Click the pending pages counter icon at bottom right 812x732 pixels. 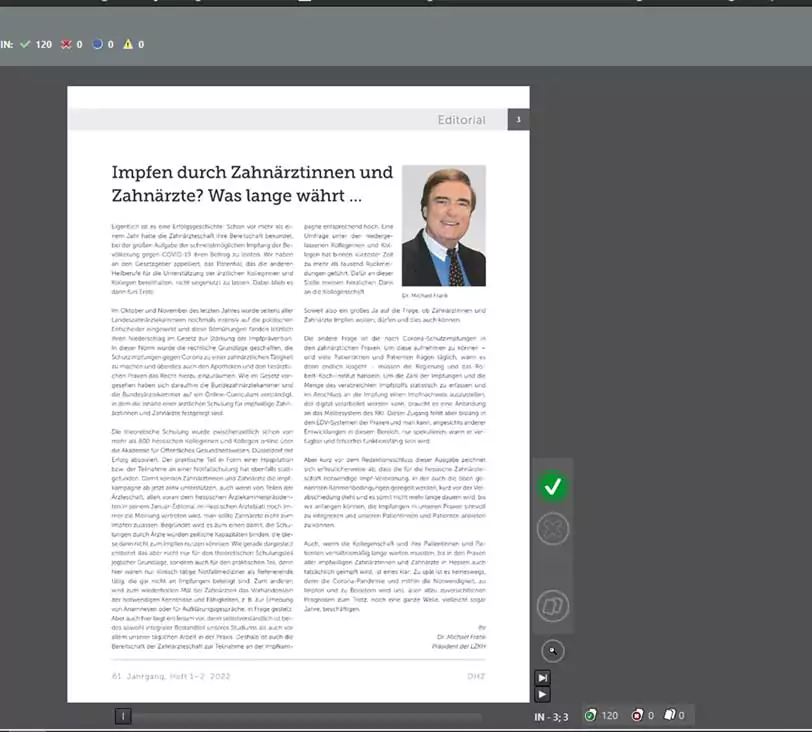[670, 715]
